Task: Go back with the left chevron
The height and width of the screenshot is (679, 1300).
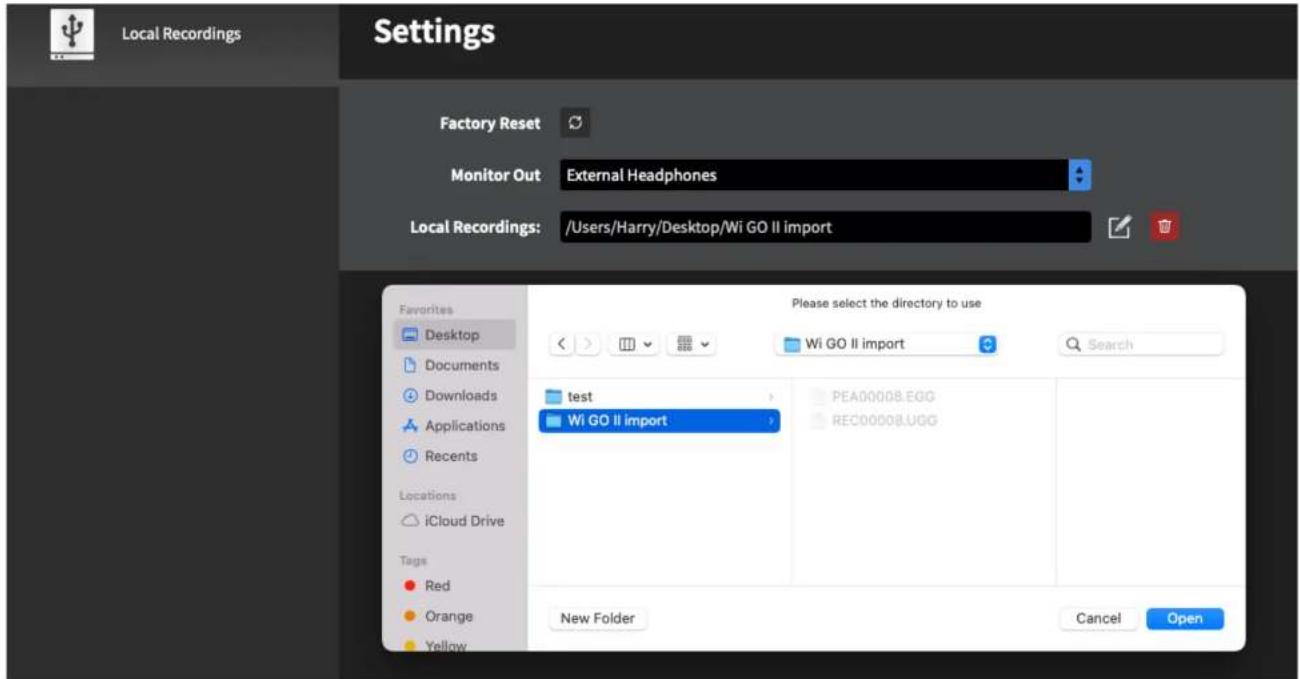Action: pos(562,344)
